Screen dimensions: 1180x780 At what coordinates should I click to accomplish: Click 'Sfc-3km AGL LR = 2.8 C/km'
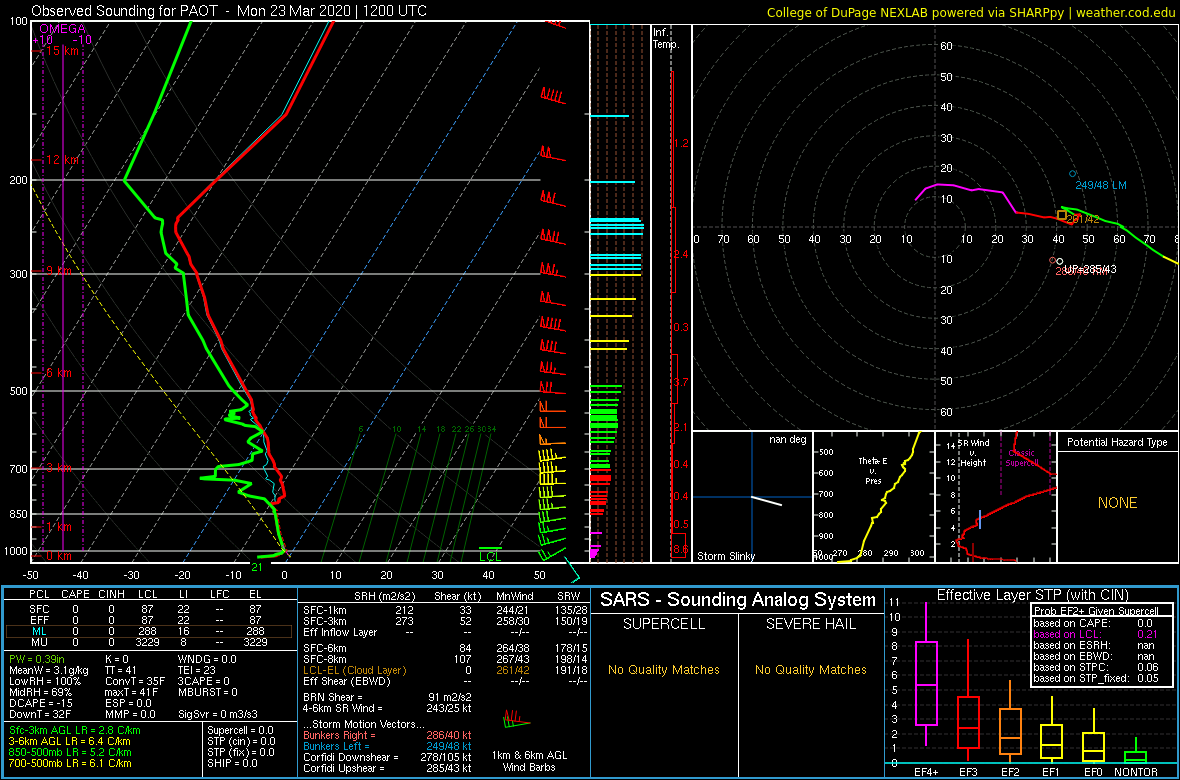[x=75, y=730]
